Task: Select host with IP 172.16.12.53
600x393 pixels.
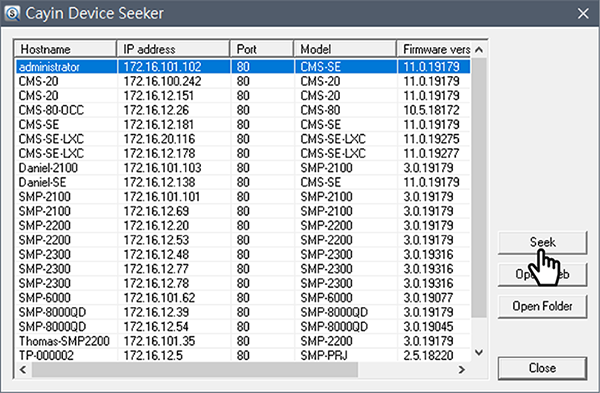Action: [243, 240]
